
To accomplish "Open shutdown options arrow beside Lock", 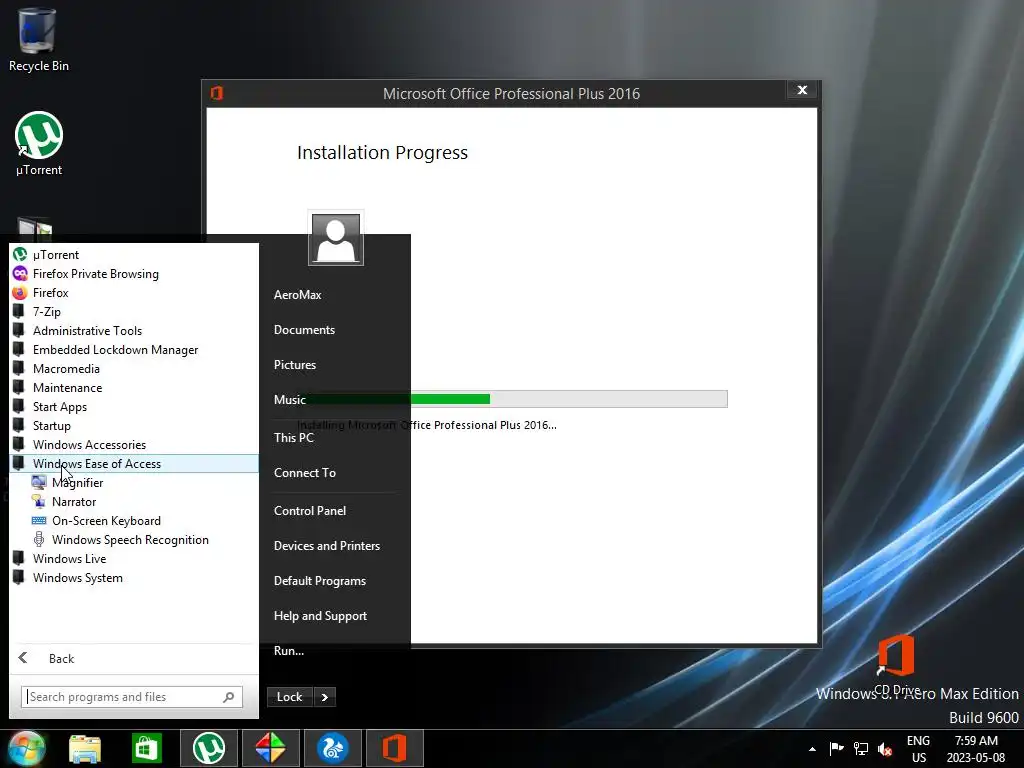I will [x=325, y=697].
